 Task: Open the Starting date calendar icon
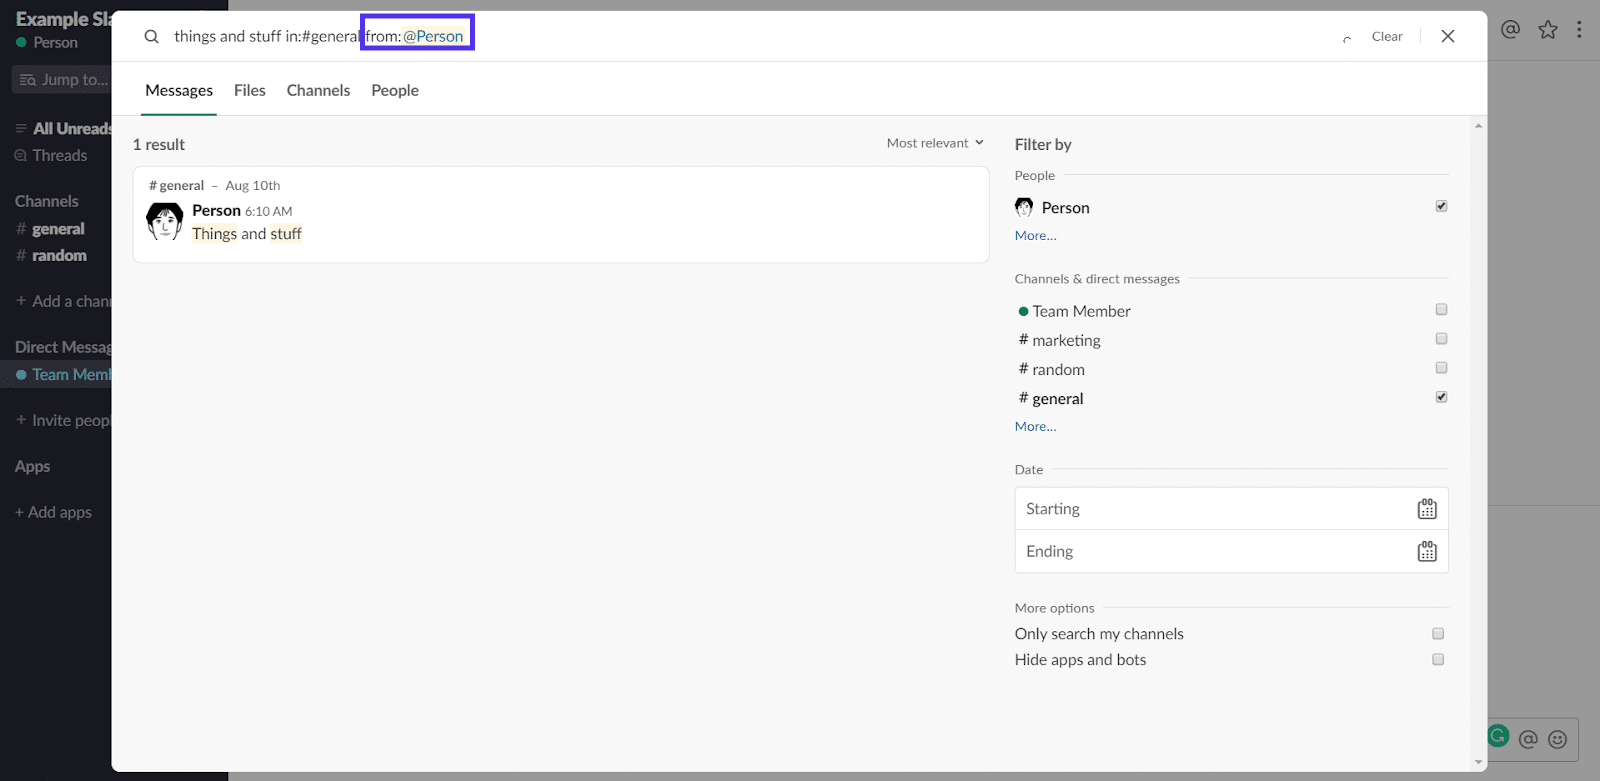(x=1426, y=509)
